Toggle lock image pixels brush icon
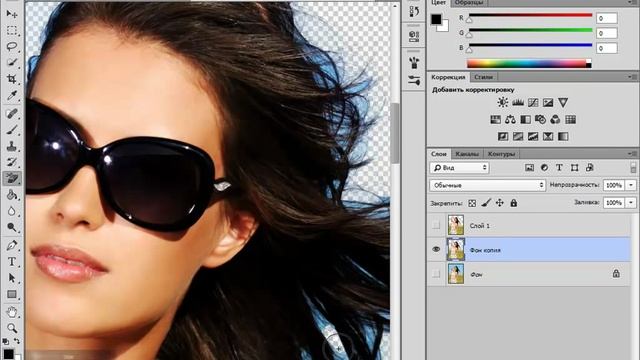This screenshot has height=360, width=640. [486, 202]
